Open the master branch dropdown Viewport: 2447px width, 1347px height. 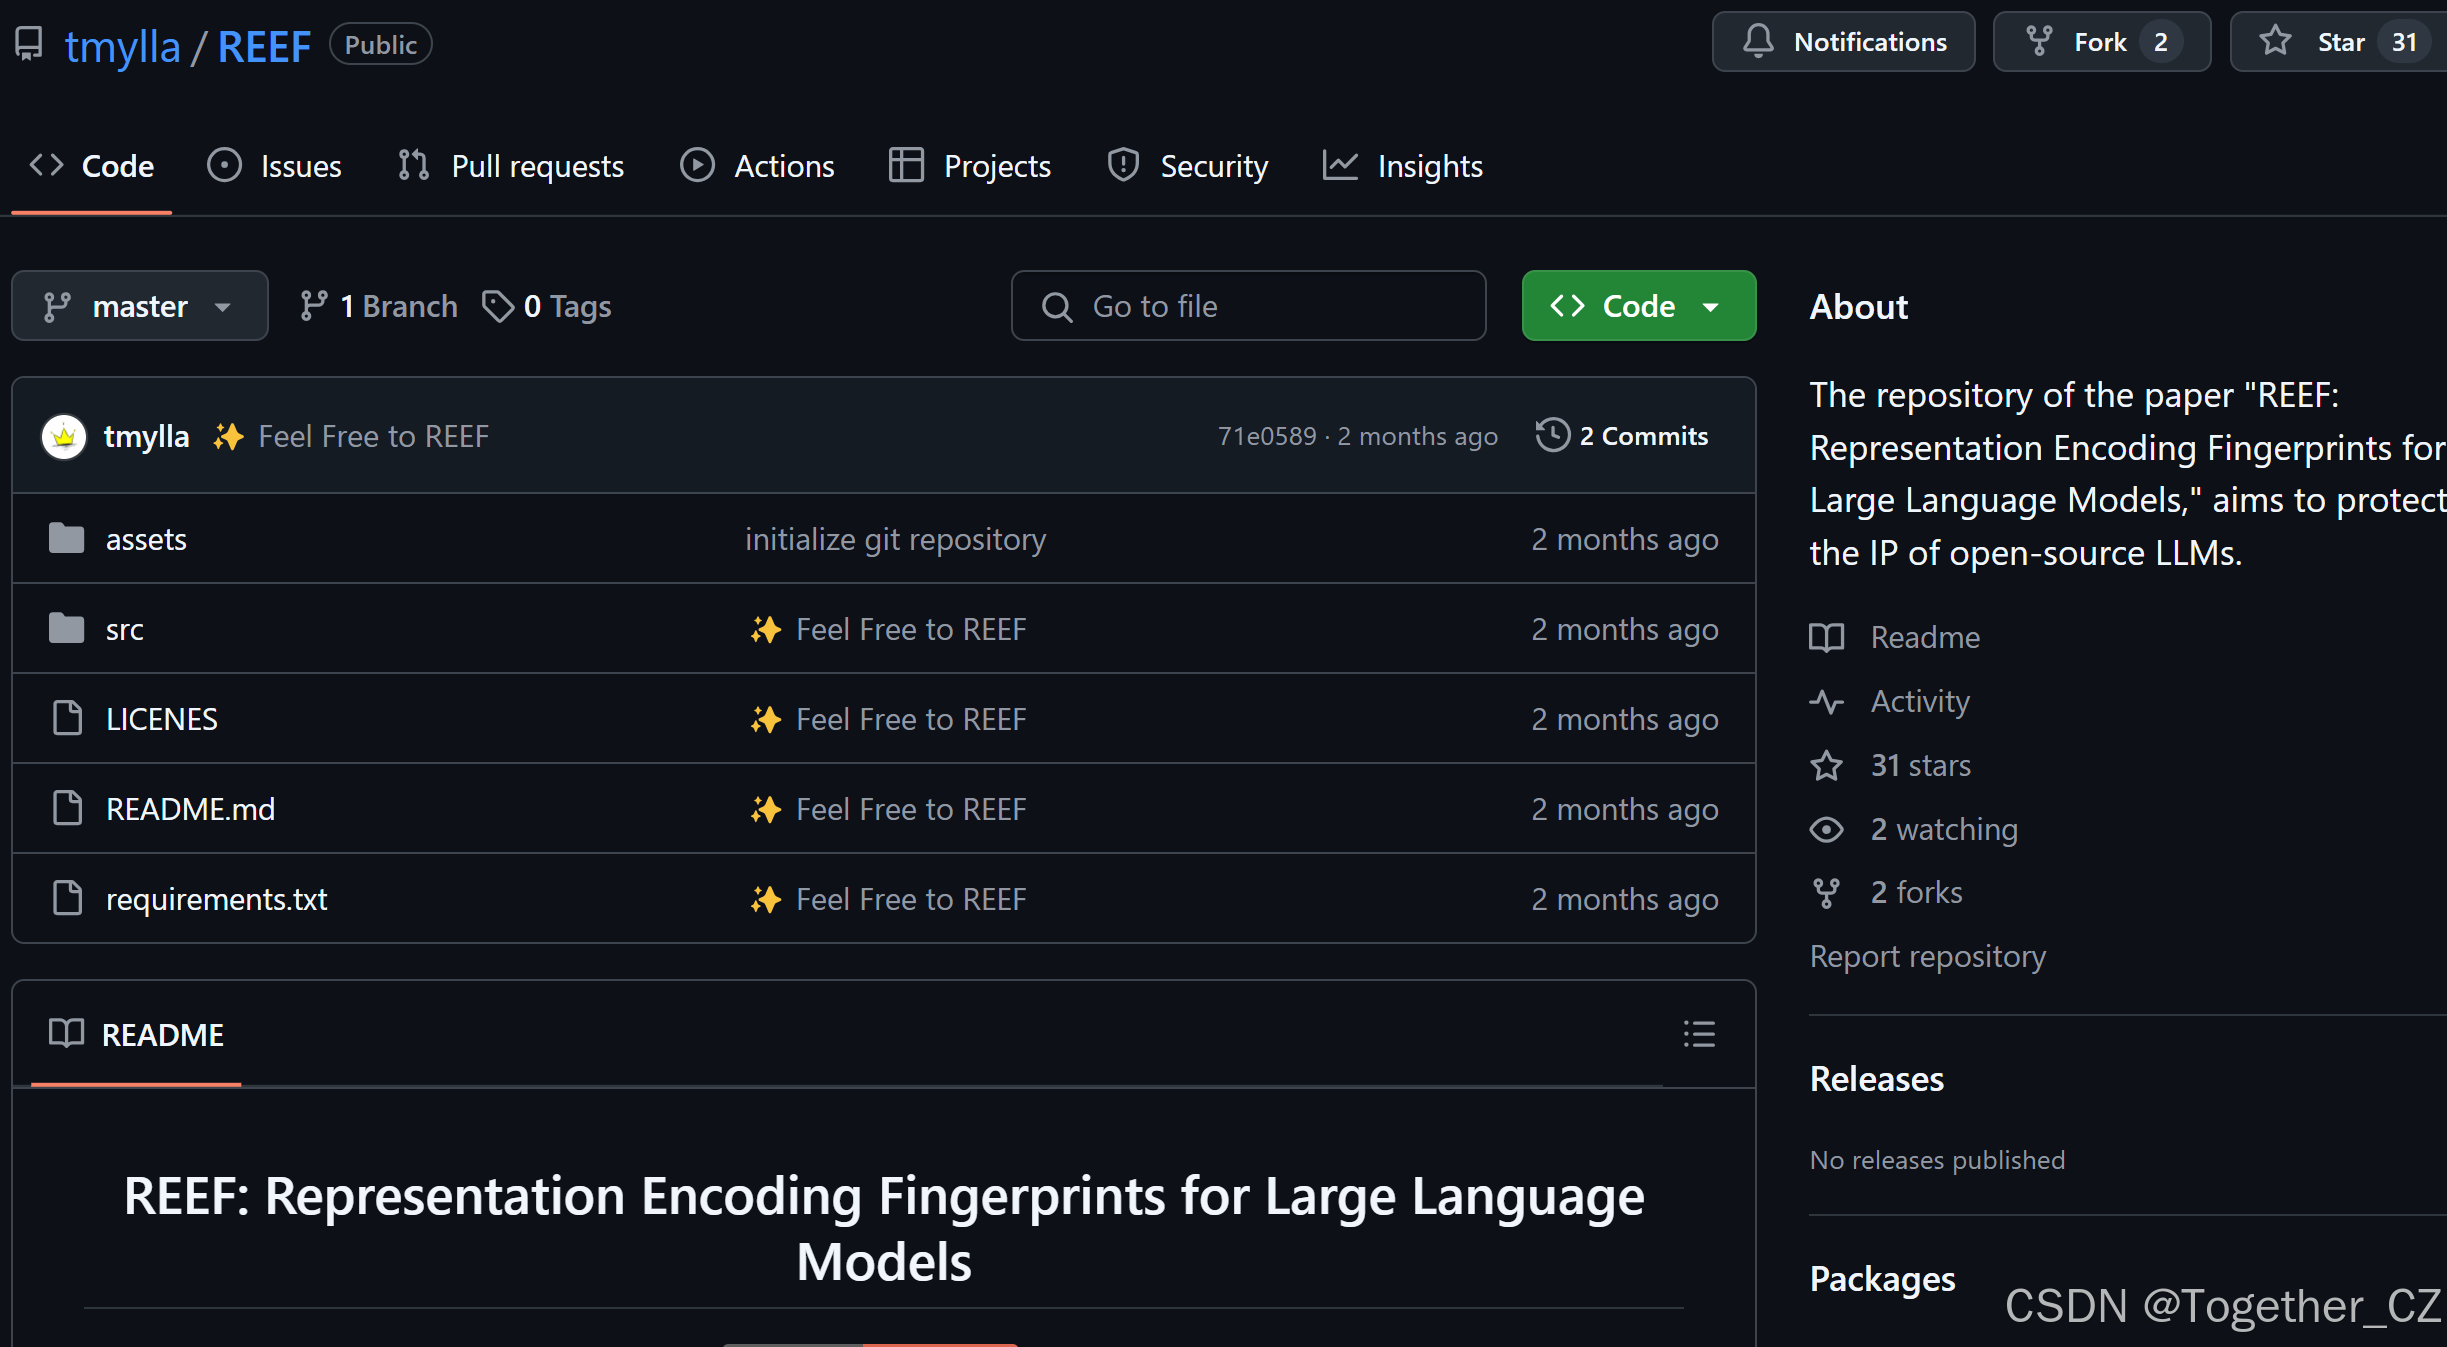139,305
